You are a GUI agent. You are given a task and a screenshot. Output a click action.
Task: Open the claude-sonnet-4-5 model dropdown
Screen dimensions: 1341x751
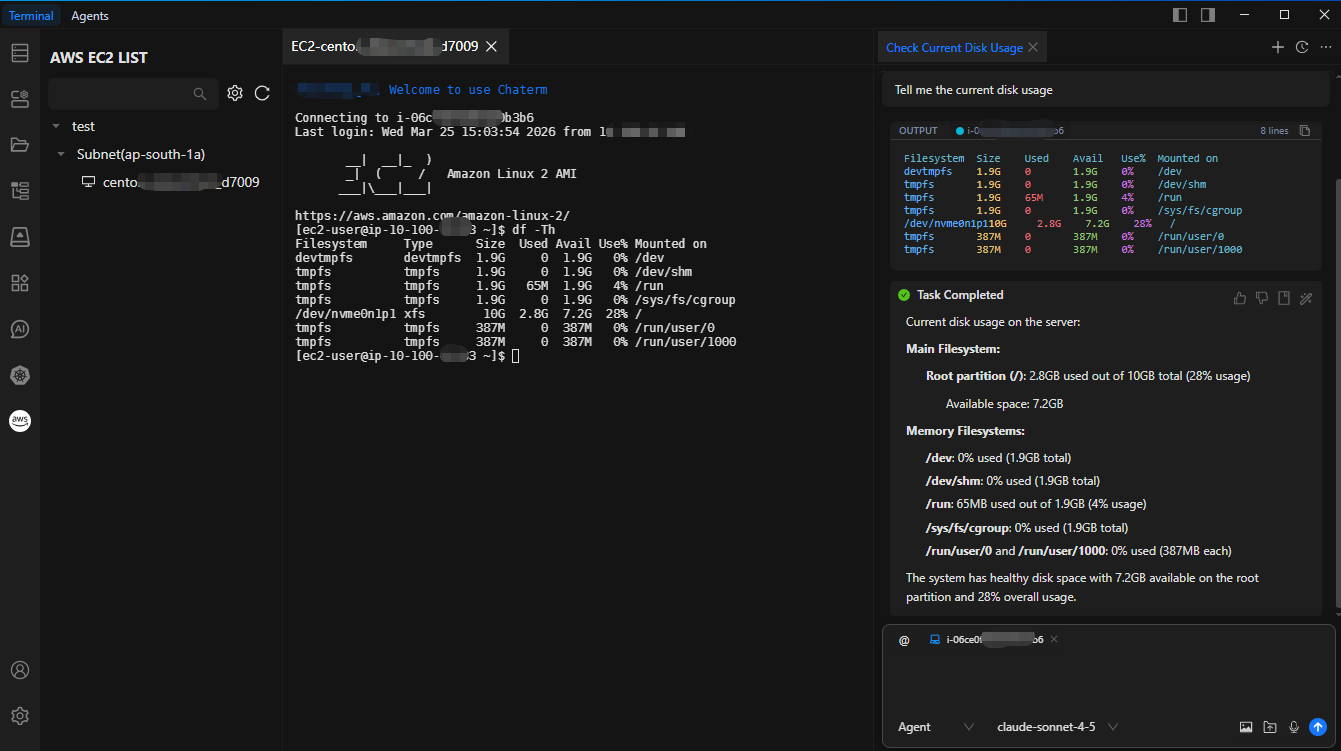tap(1057, 727)
